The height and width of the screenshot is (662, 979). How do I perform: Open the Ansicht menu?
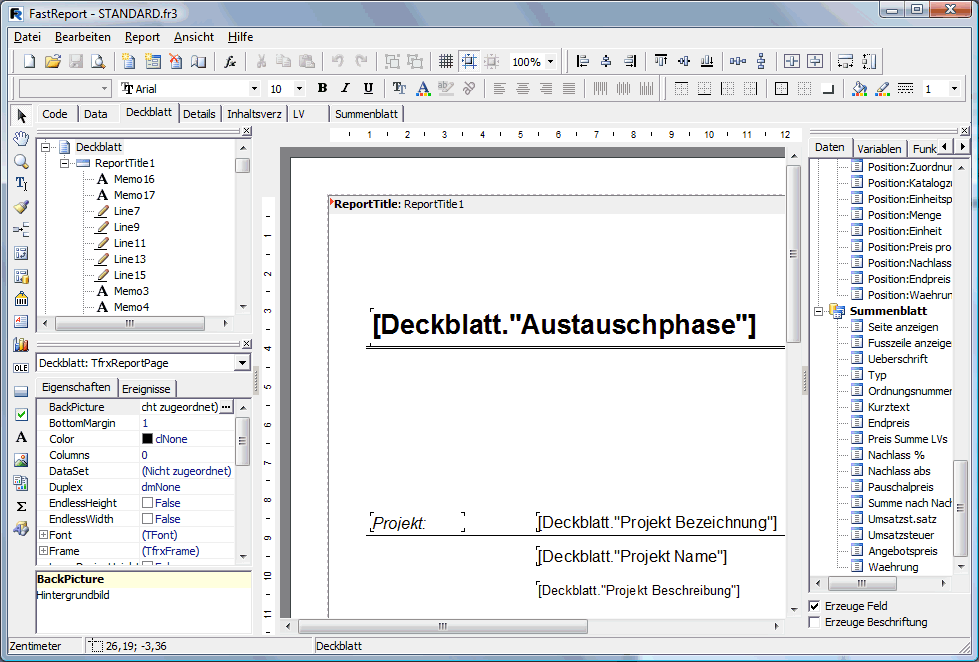tap(193, 37)
